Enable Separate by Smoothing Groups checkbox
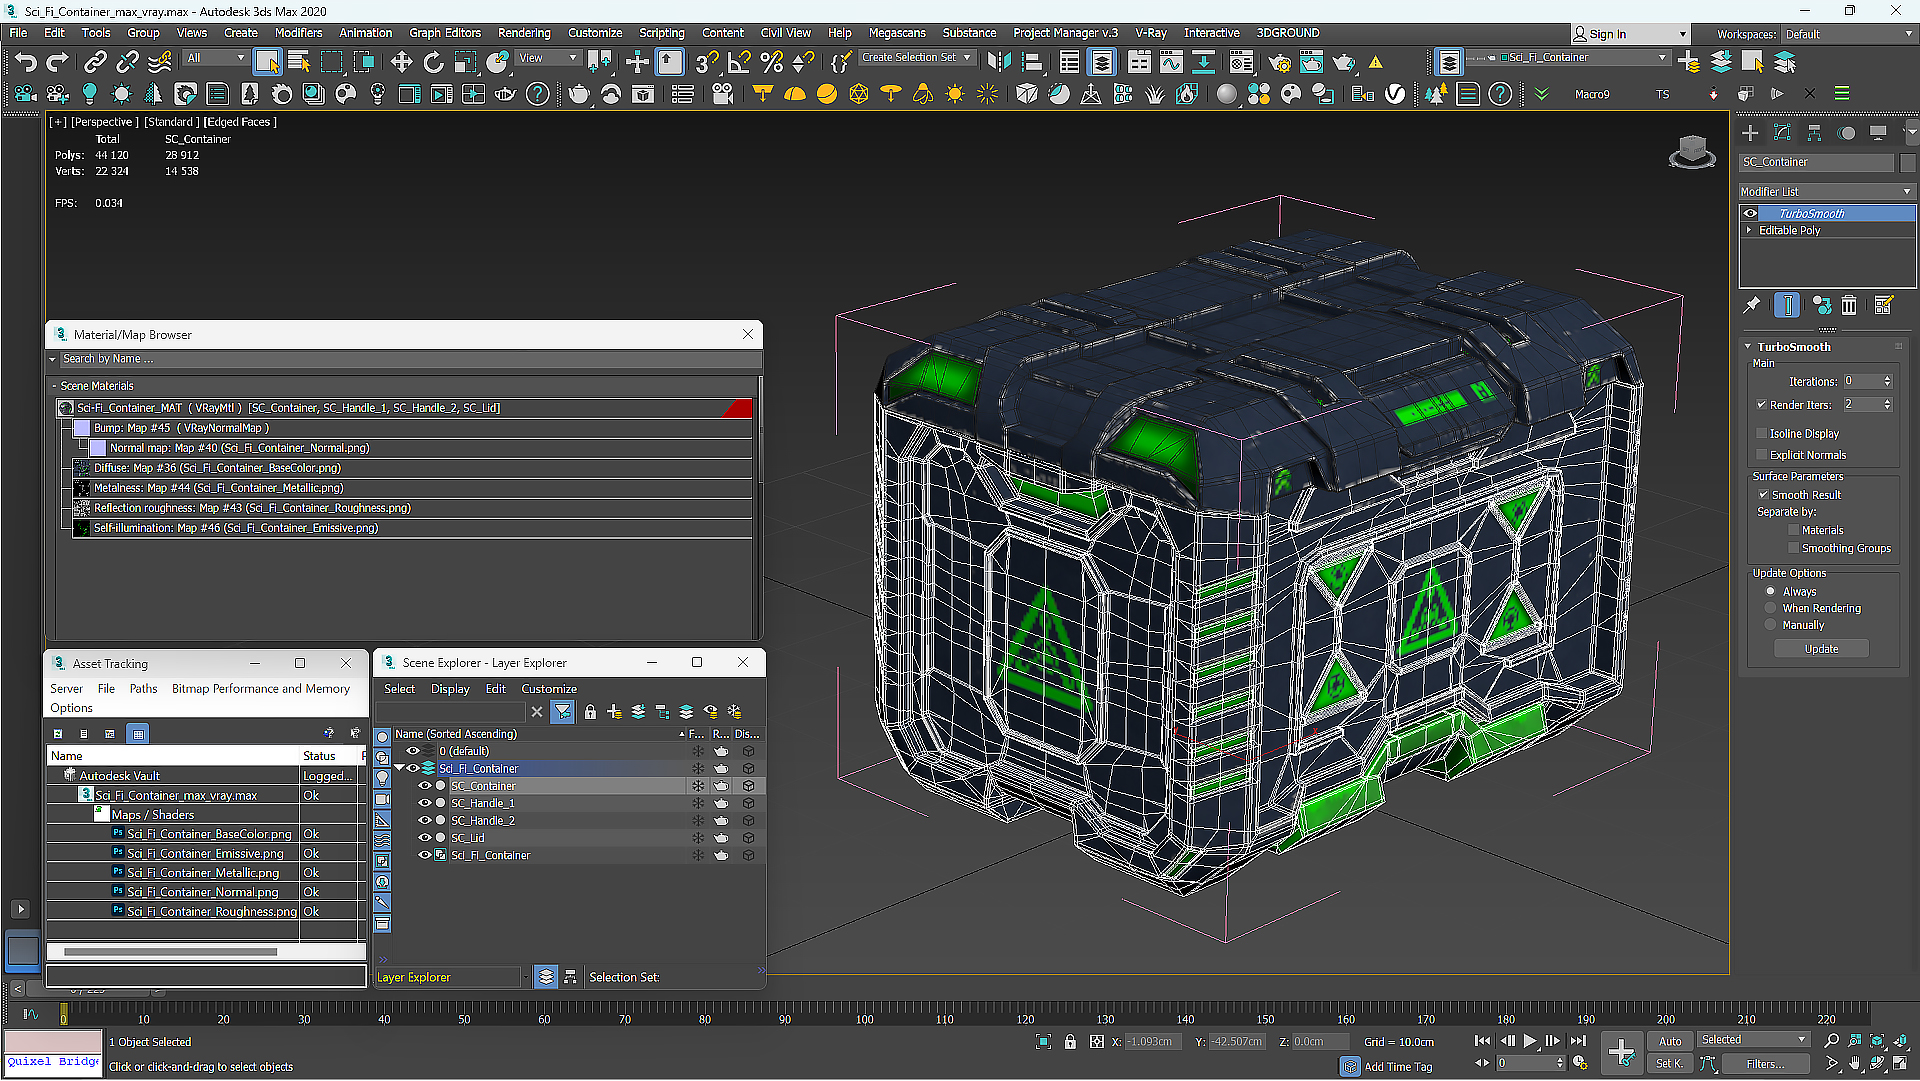The width and height of the screenshot is (1920, 1081). point(1793,549)
